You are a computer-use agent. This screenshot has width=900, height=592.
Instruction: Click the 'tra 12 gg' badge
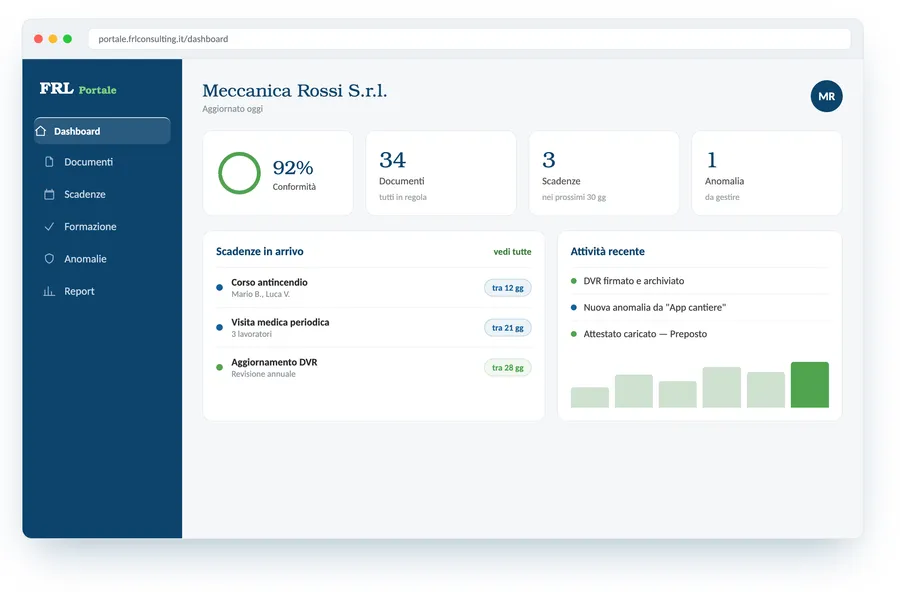[507, 288]
